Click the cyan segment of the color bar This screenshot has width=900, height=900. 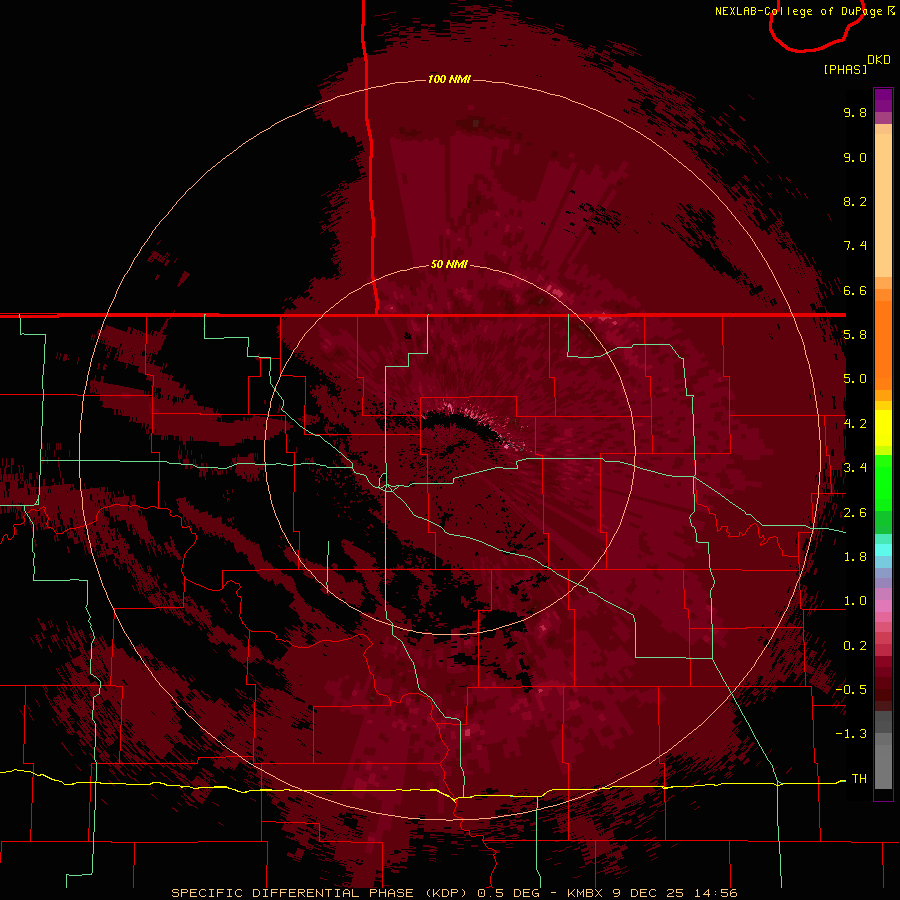click(883, 549)
